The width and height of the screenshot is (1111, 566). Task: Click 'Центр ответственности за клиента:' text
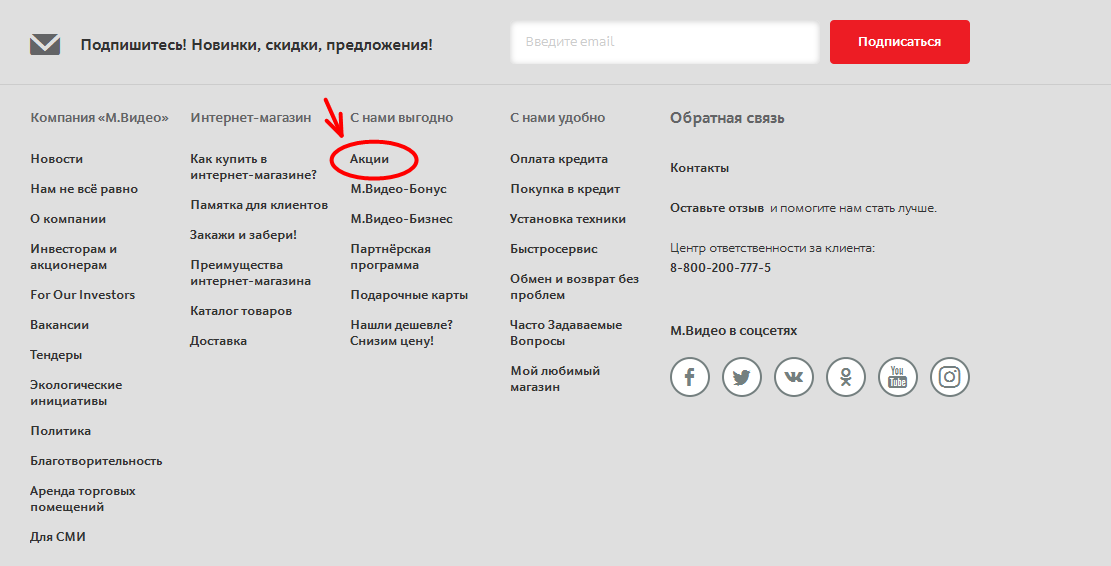point(772,248)
